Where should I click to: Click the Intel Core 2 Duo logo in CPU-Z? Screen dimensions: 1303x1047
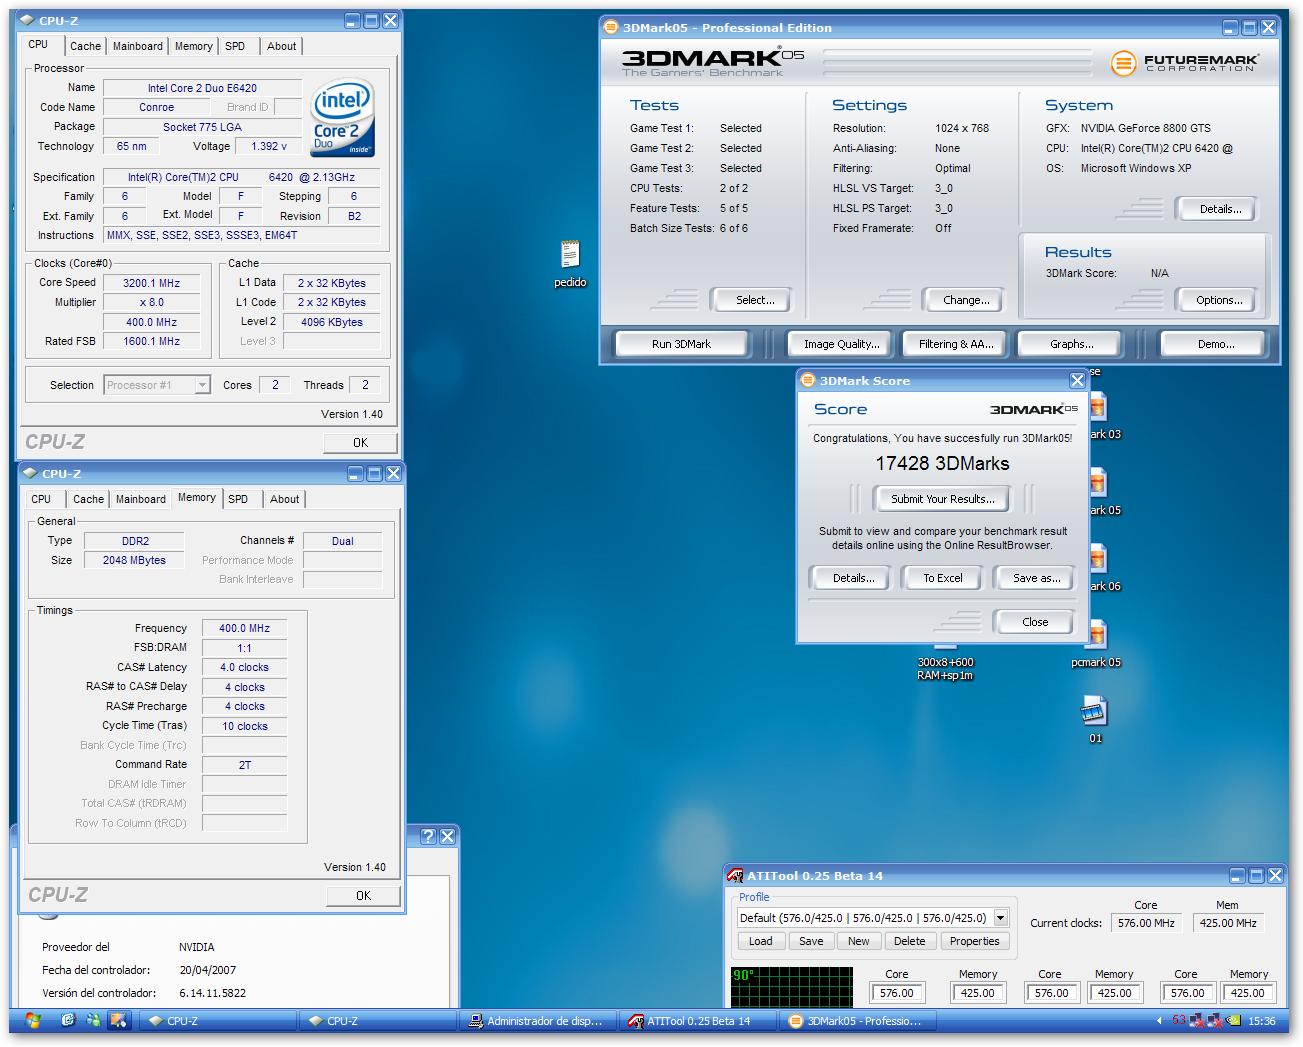[343, 118]
